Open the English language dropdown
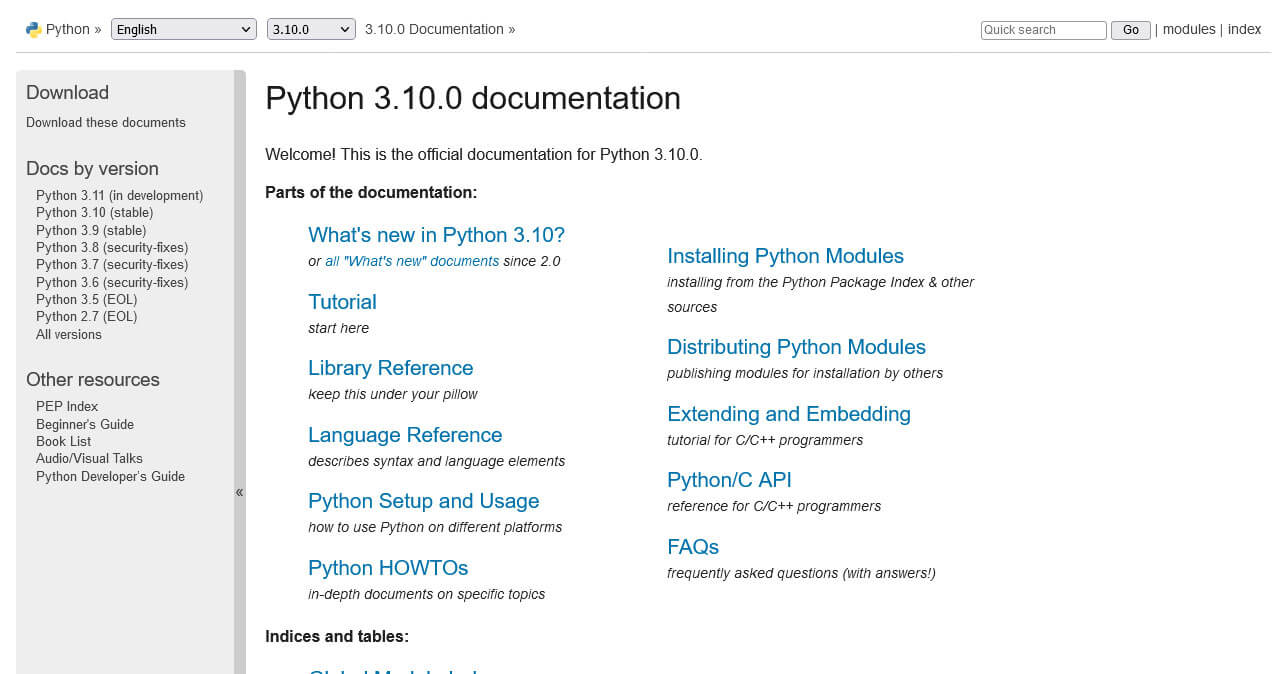This screenshot has height=674, width=1287. point(184,30)
